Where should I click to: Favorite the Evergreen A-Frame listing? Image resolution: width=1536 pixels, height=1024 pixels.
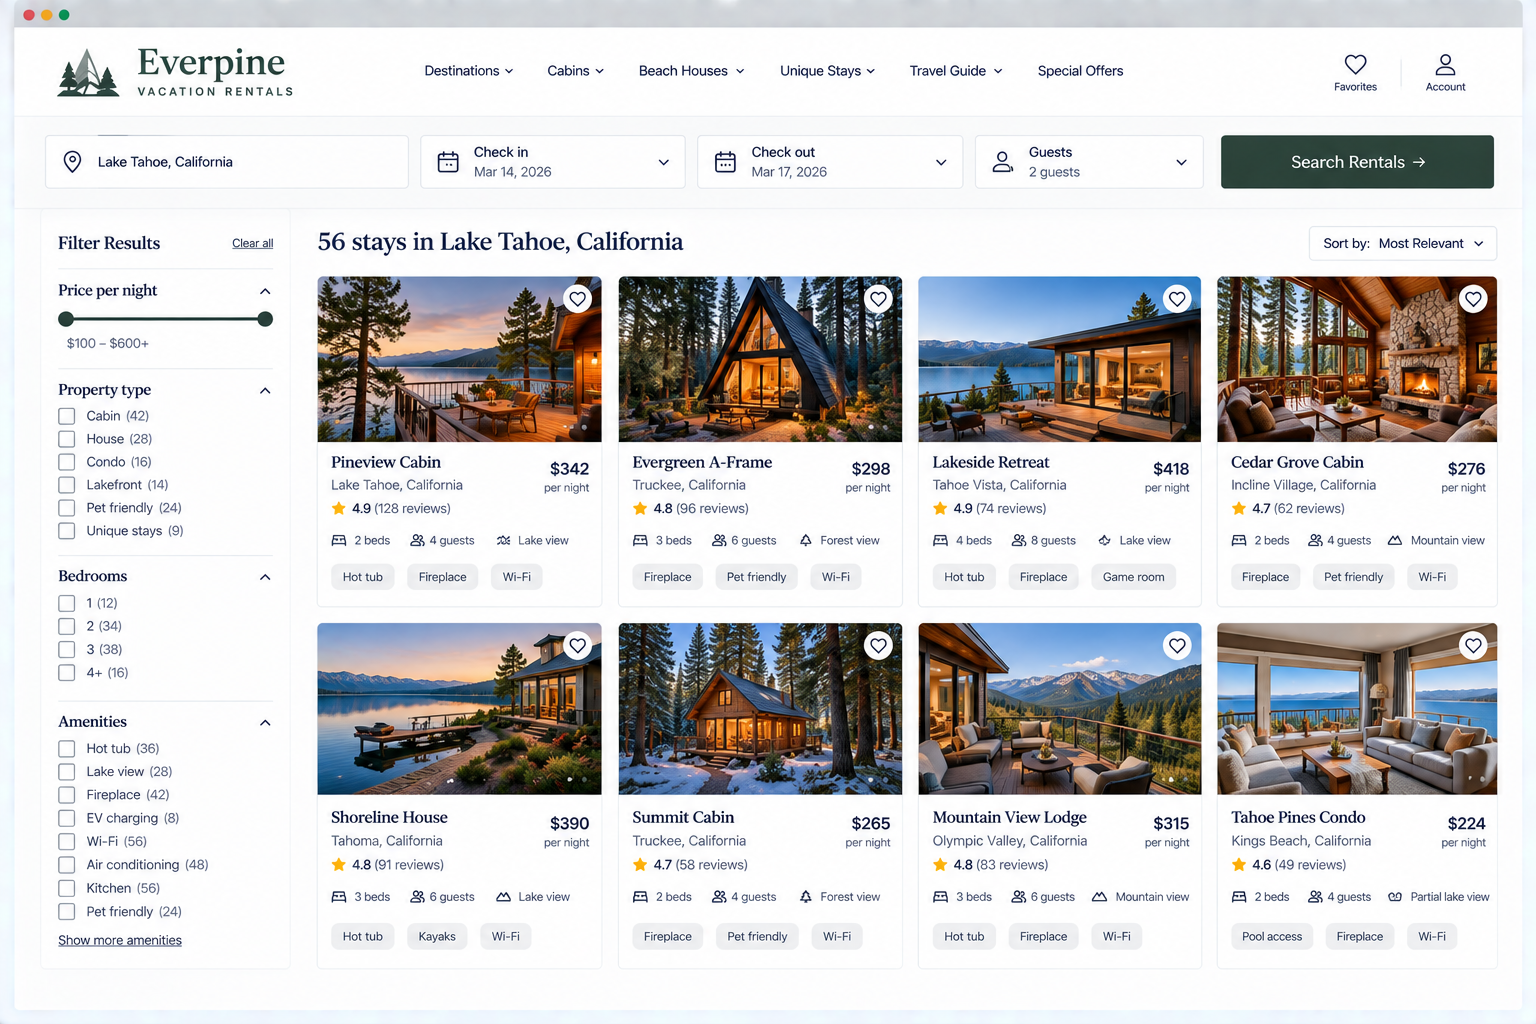878,299
